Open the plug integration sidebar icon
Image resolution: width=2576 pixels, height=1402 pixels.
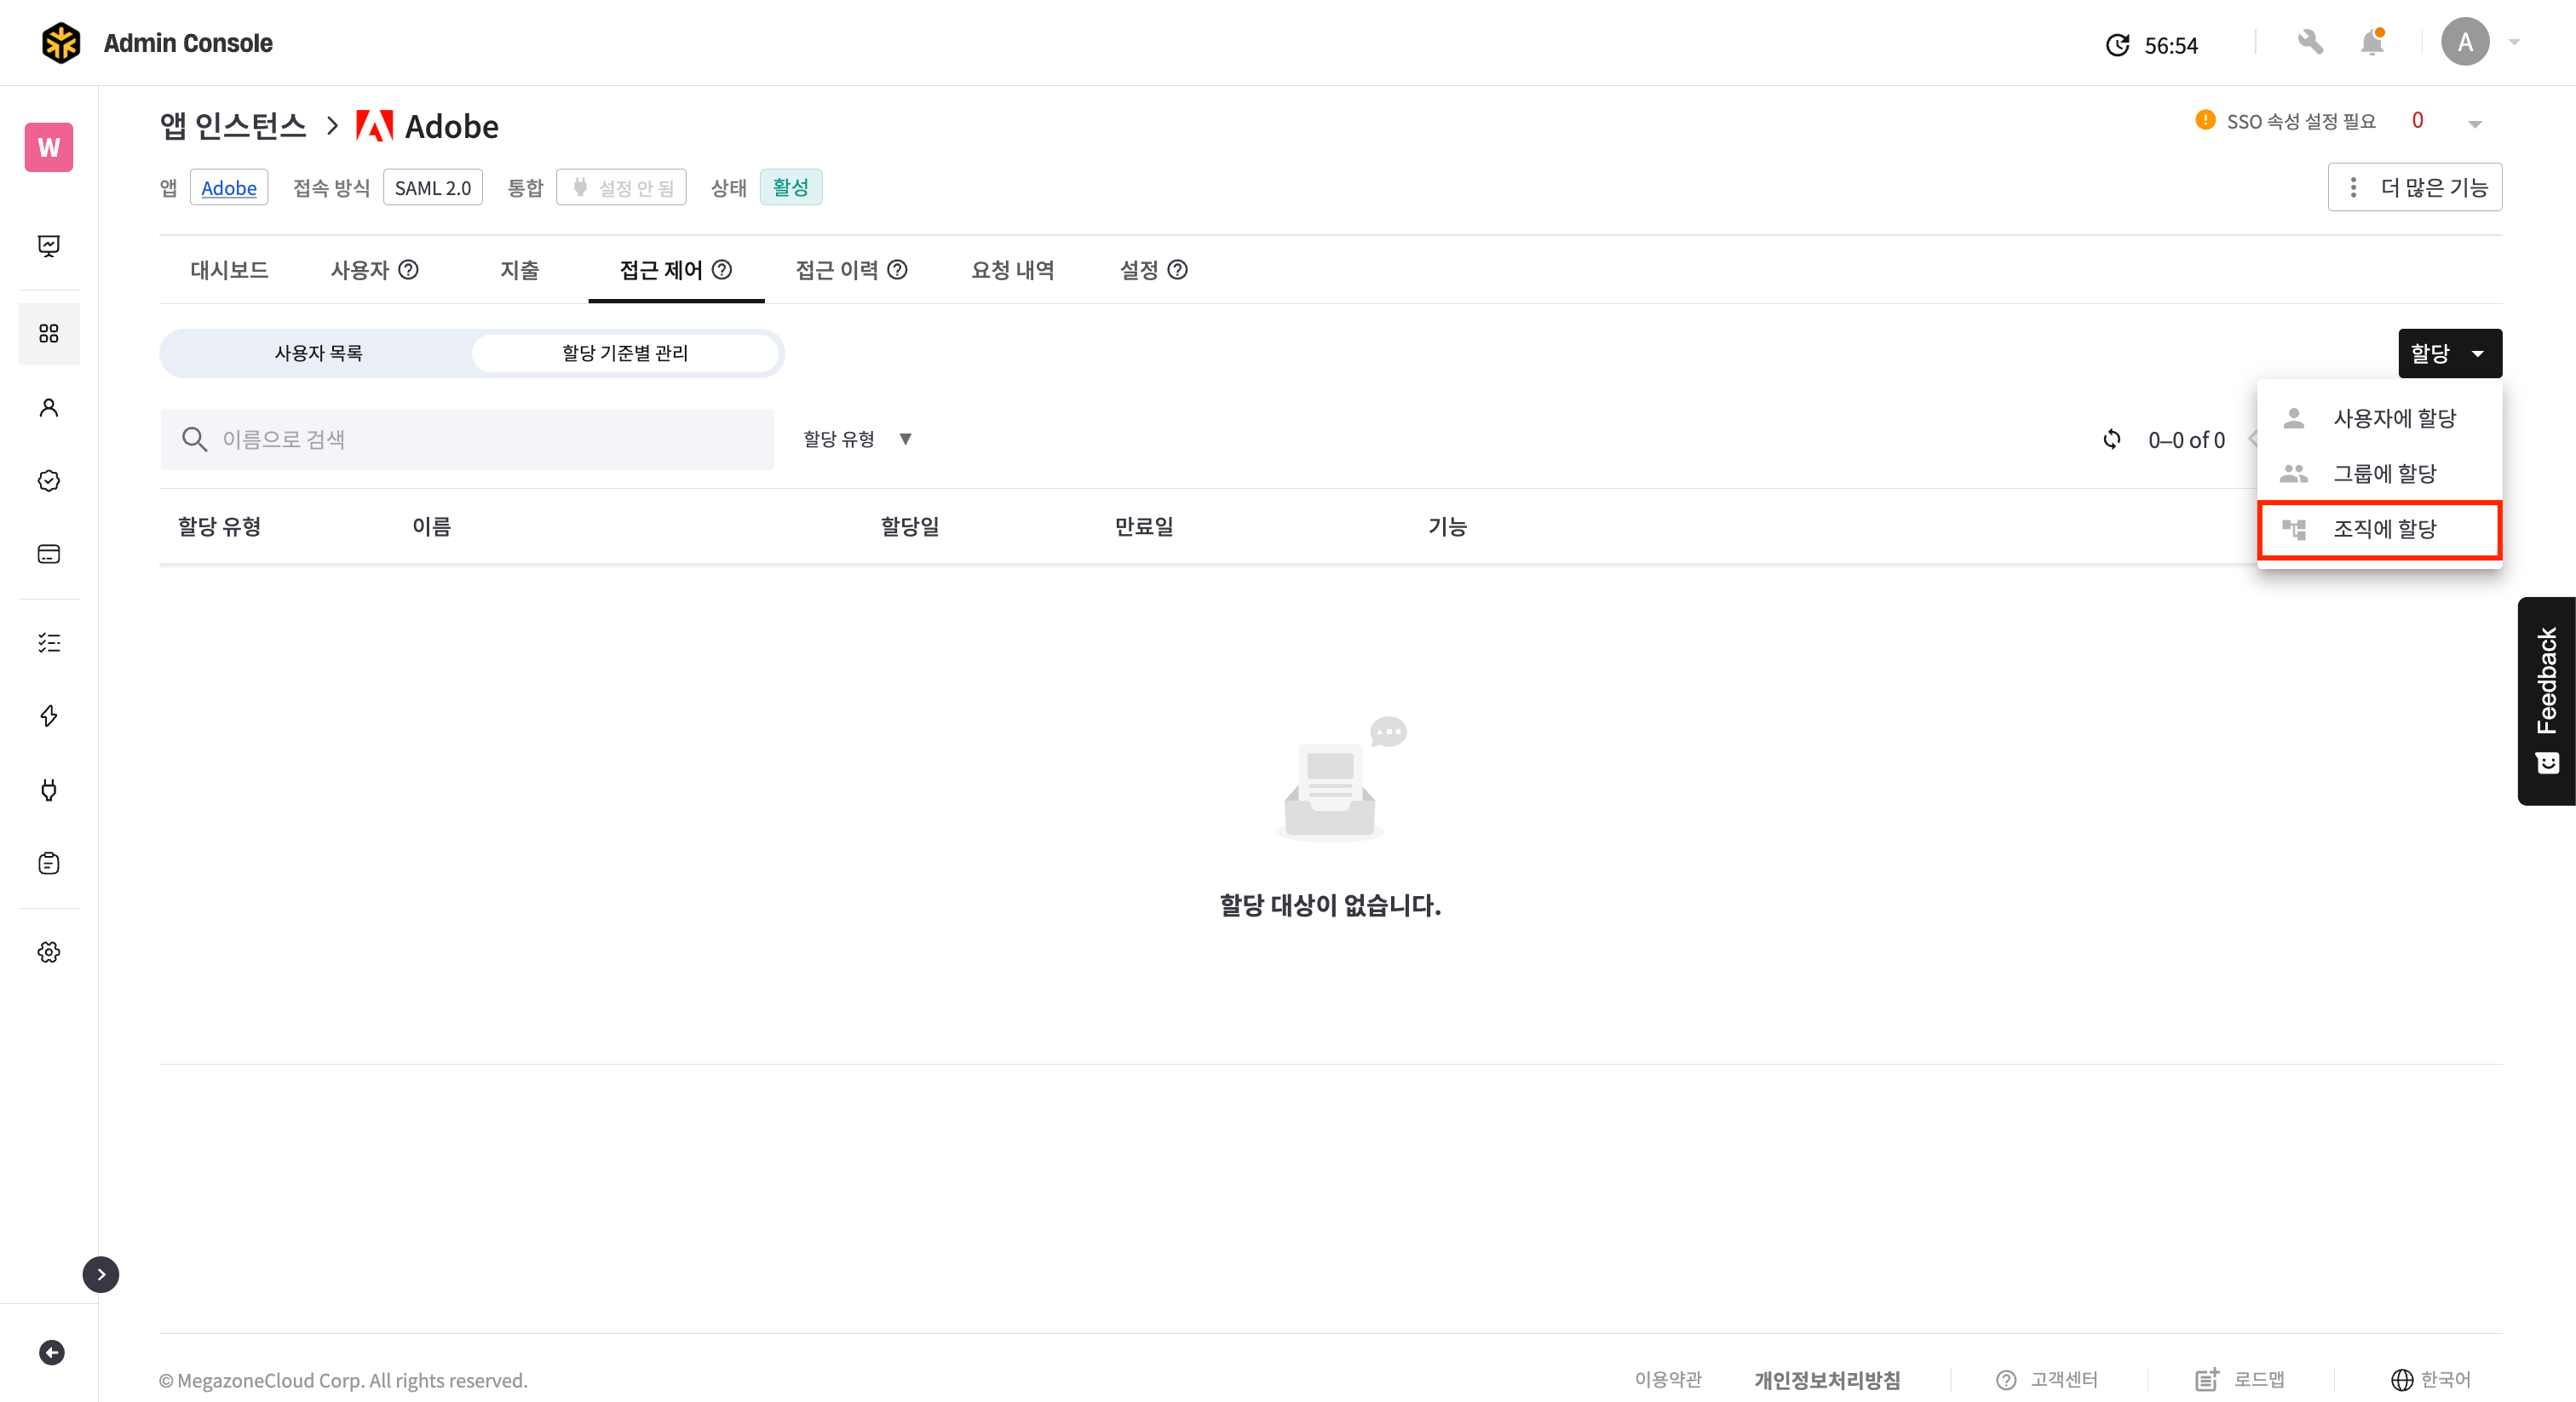click(49, 790)
